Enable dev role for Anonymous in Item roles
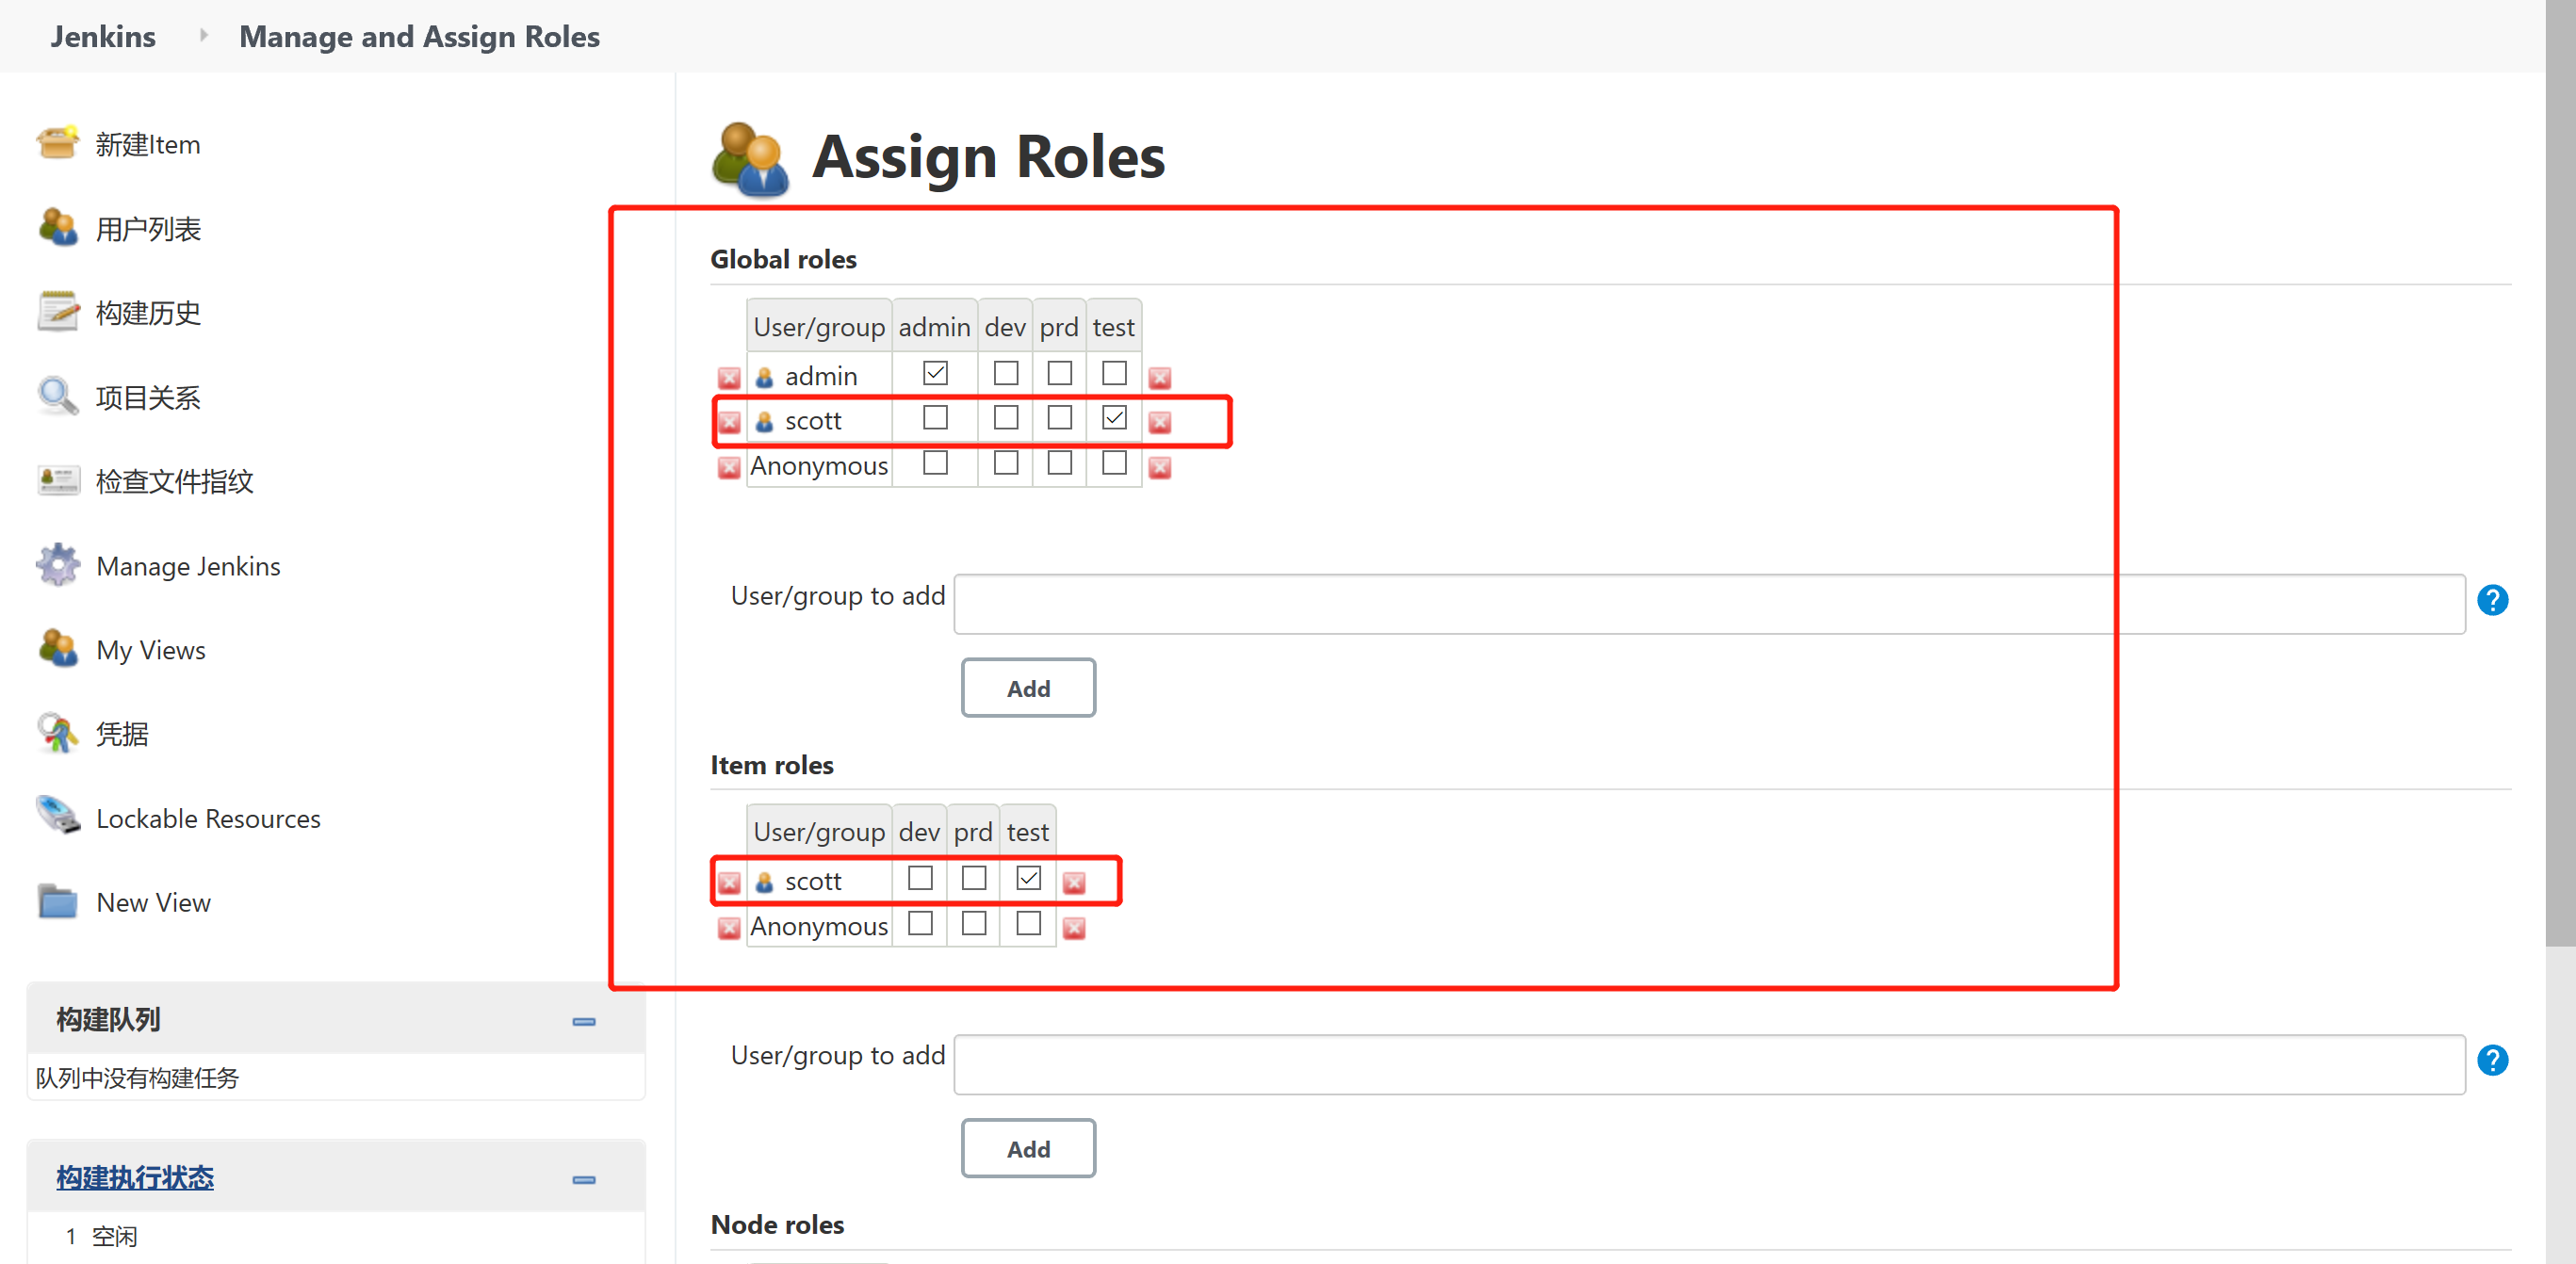 [919, 924]
